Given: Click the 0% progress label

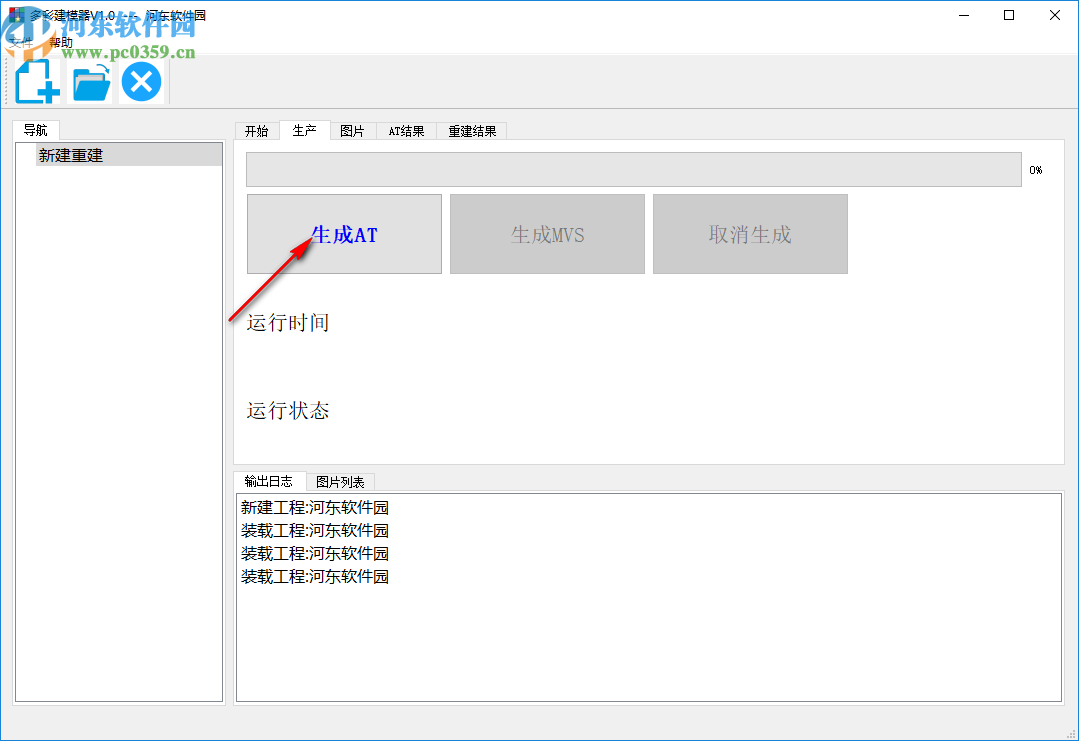Looking at the screenshot, I should 1036,170.
